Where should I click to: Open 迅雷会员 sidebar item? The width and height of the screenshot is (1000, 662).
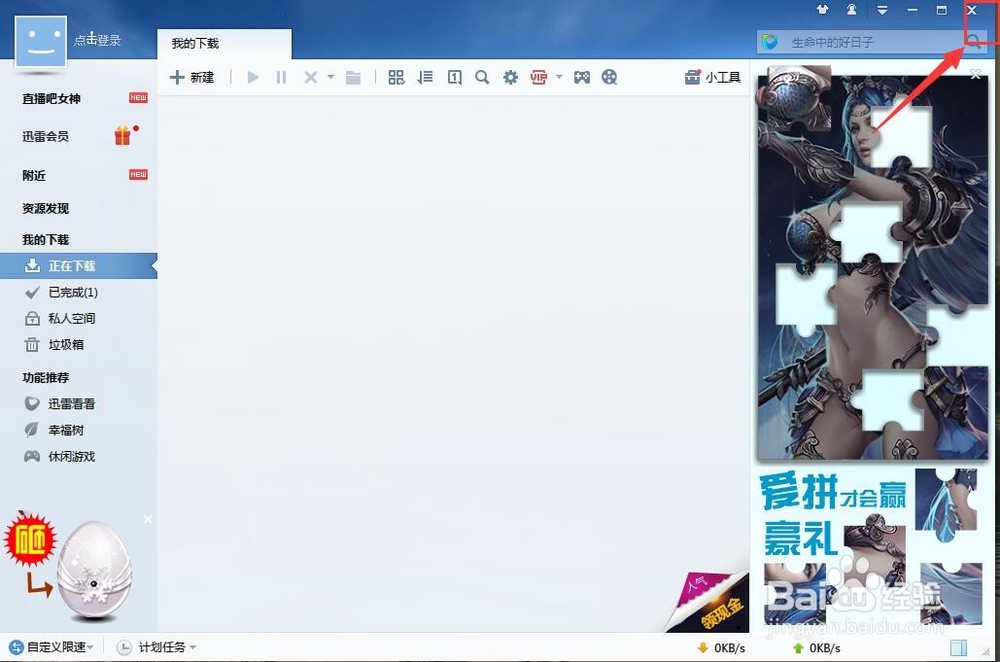pos(45,136)
